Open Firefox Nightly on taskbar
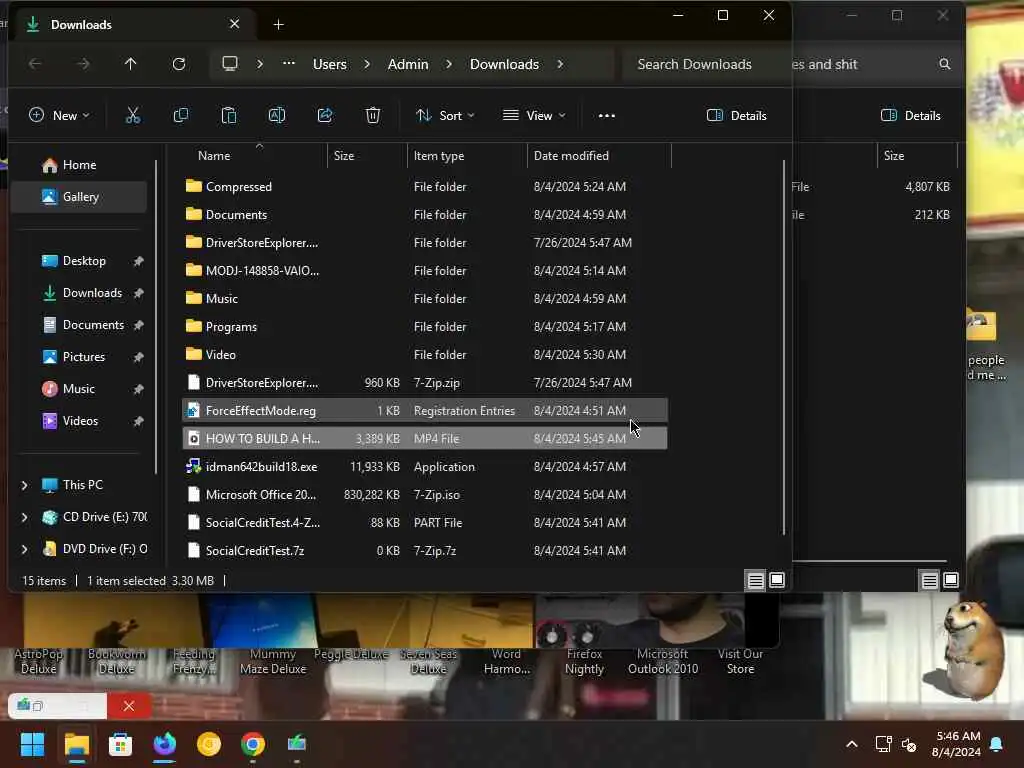Image resolution: width=1024 pixels, height=768 pixels. [165, 744]
